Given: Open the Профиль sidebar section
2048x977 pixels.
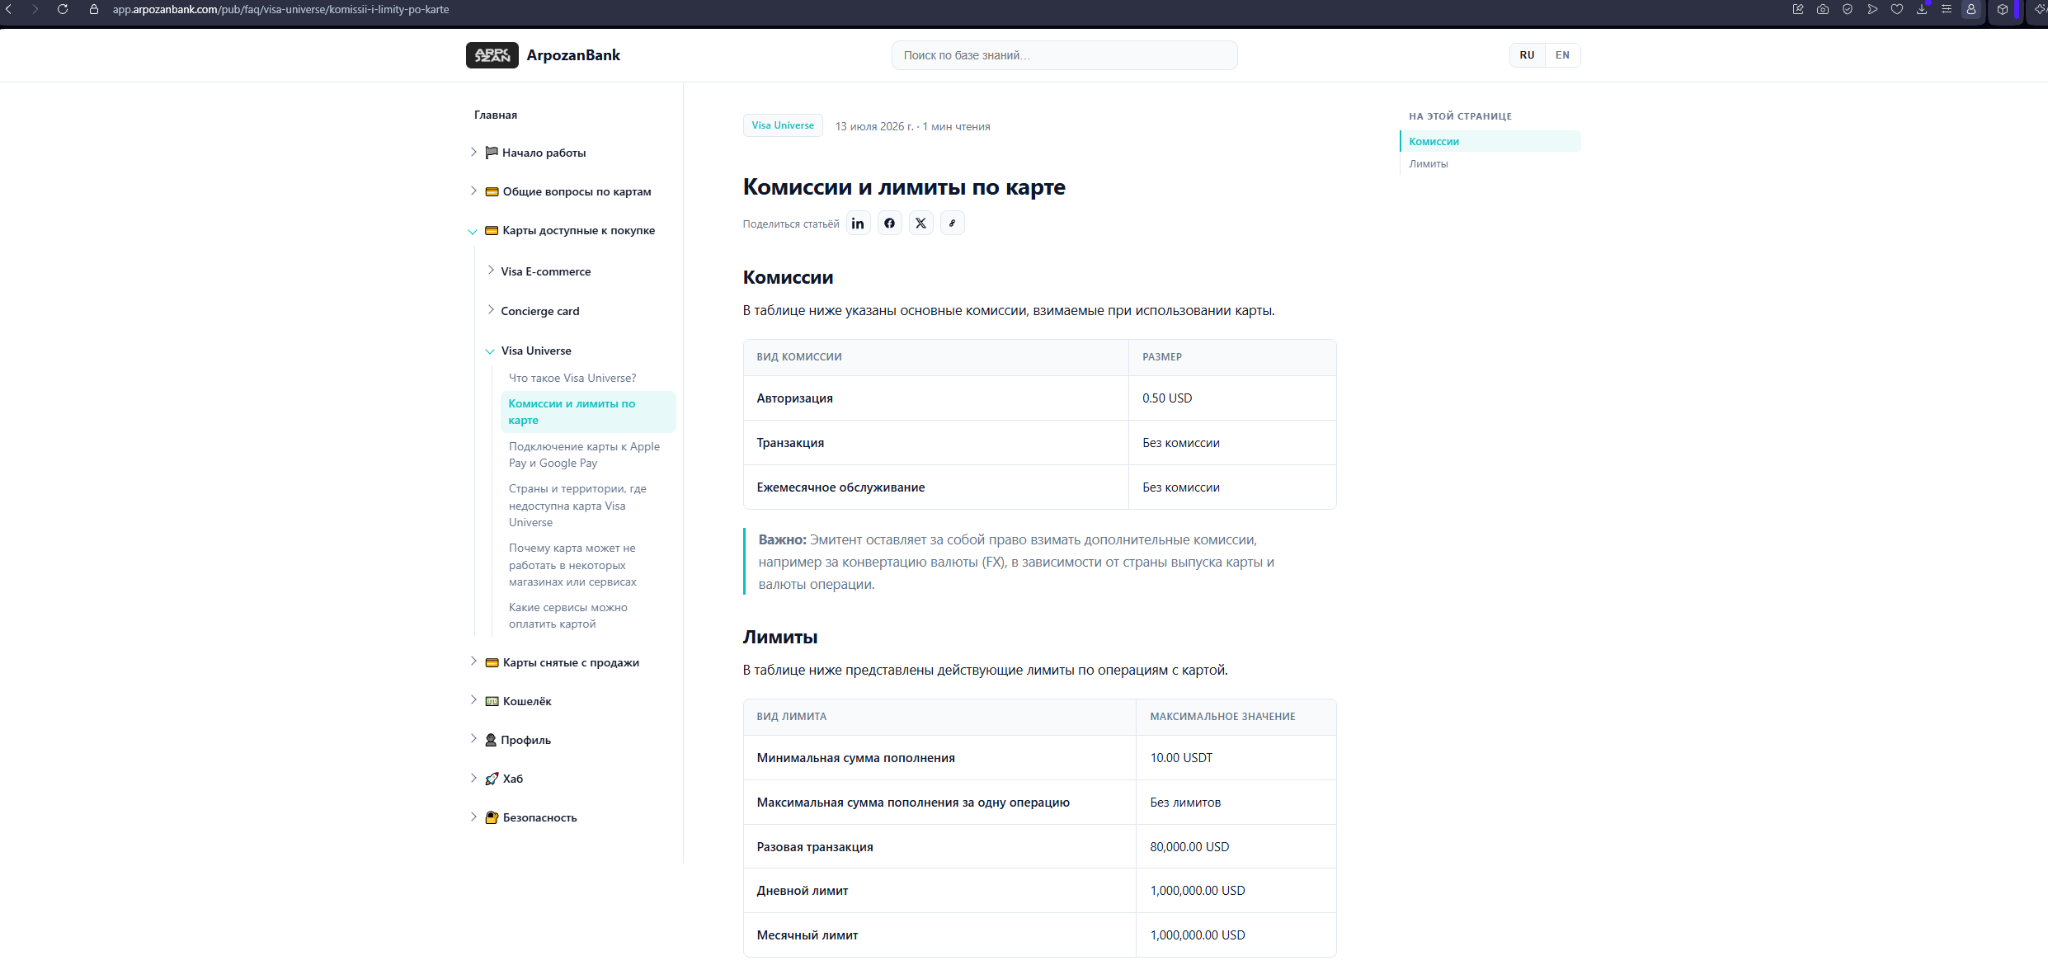Looking at the screenshot, I should pyautogui.click(x=526, y=740).
